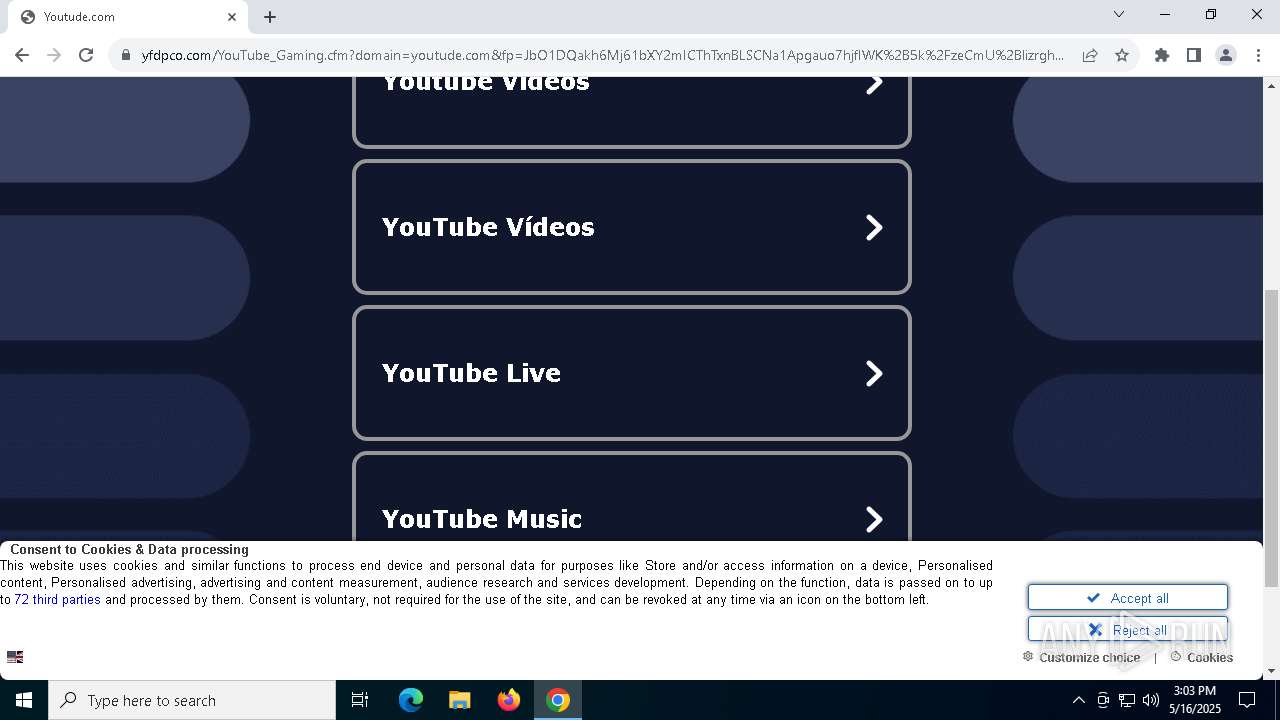Click the chevron on YouTube Live
Viewport: 1280px width, 720px height.
[x=874, y=374]
